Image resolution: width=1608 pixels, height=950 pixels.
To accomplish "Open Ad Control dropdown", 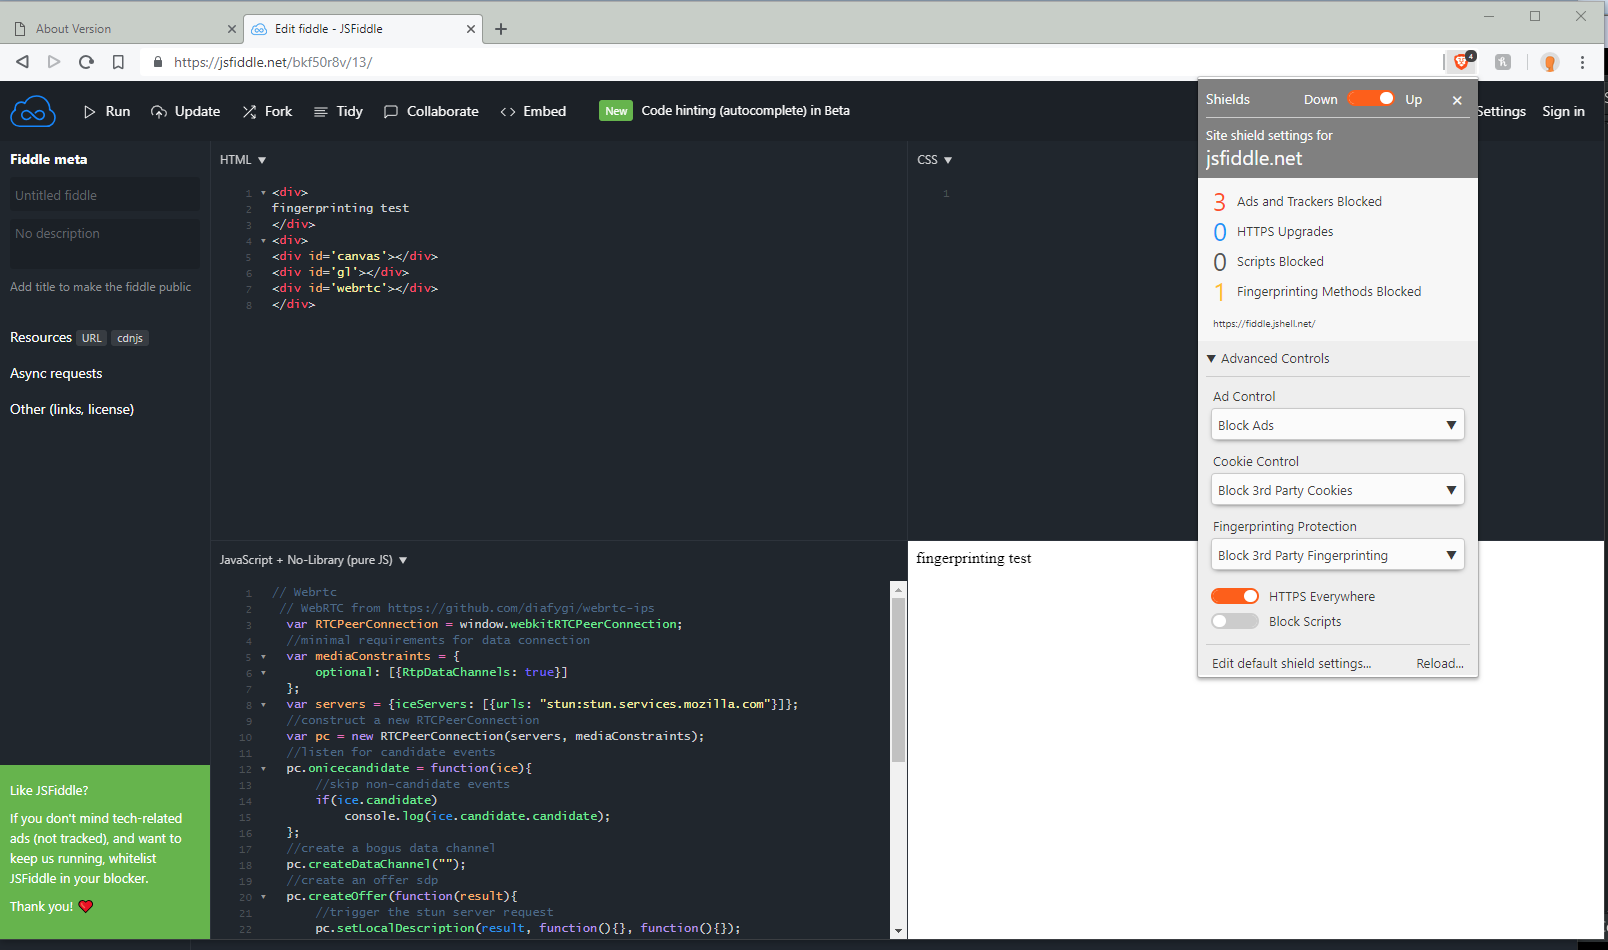I will (1338, 425).
